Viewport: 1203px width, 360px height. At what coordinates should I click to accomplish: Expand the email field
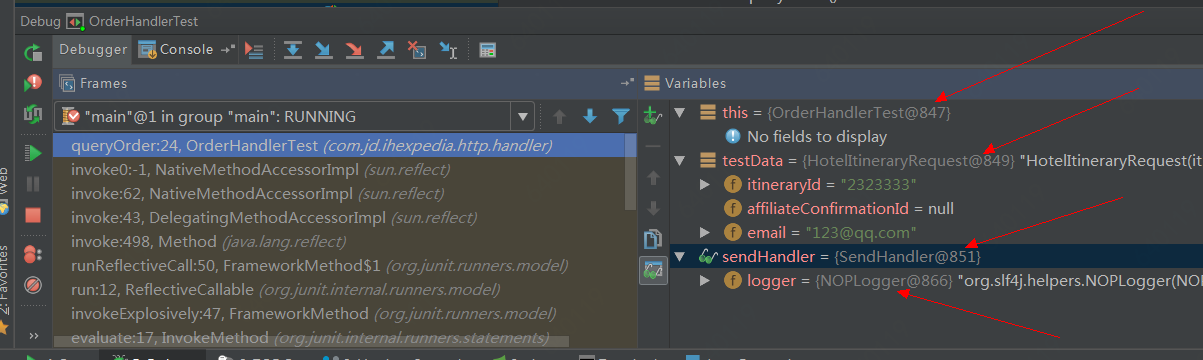705,233
